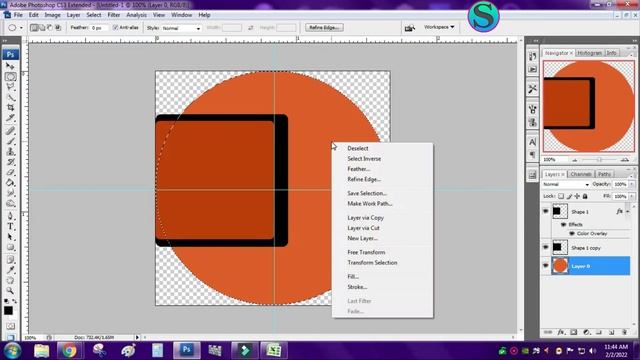Open the tool preset picker dropdown
Viewport: 640px width, 360px height.
[x=21, y=28]
